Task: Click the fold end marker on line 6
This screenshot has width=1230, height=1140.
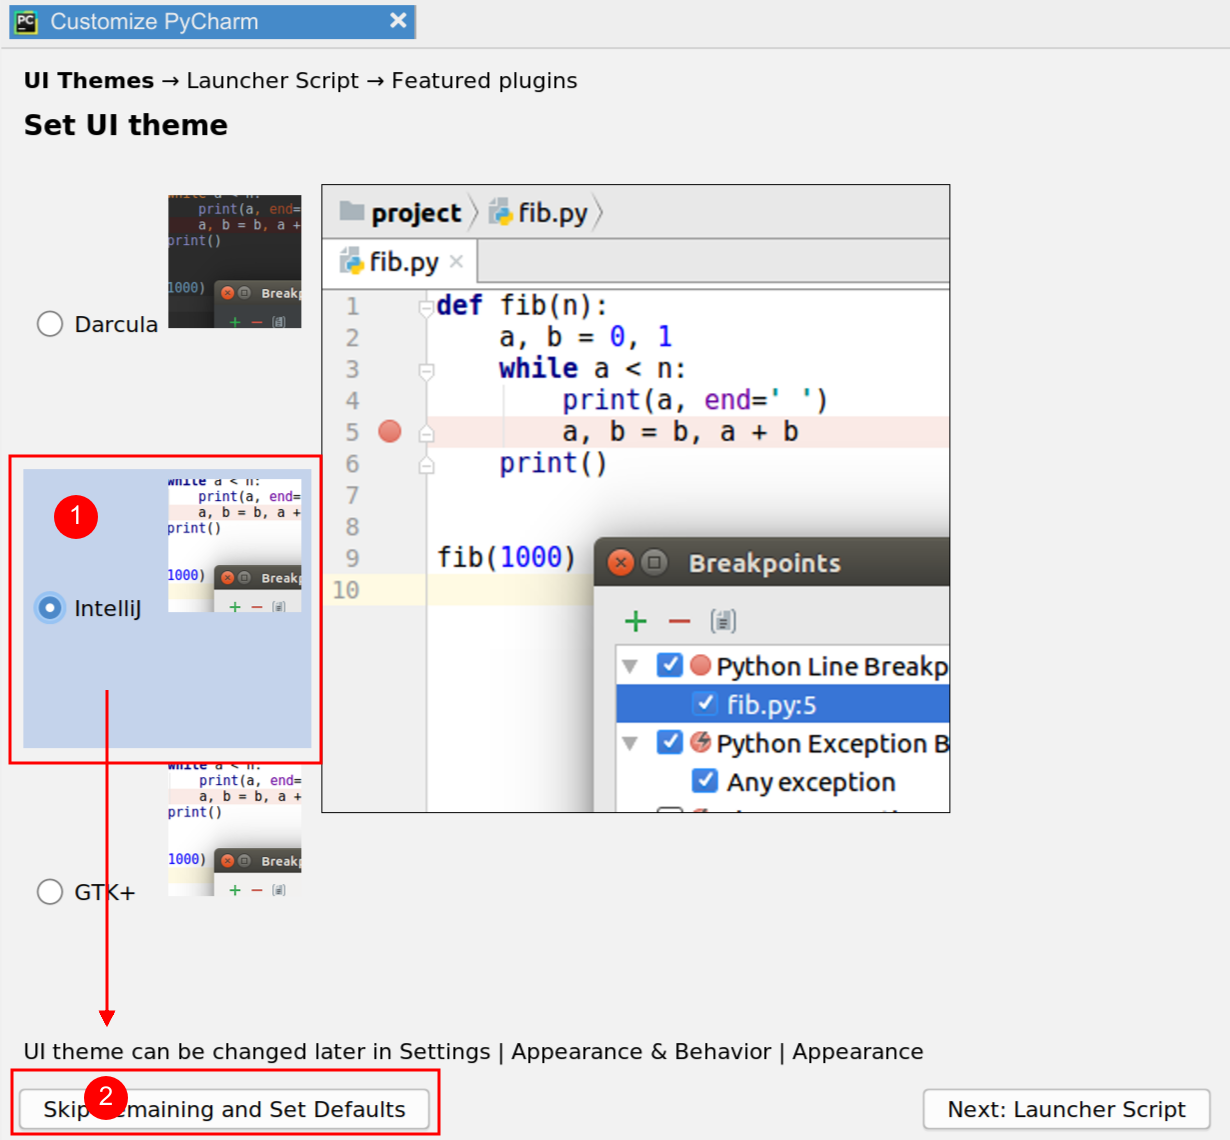Action: 426,465
